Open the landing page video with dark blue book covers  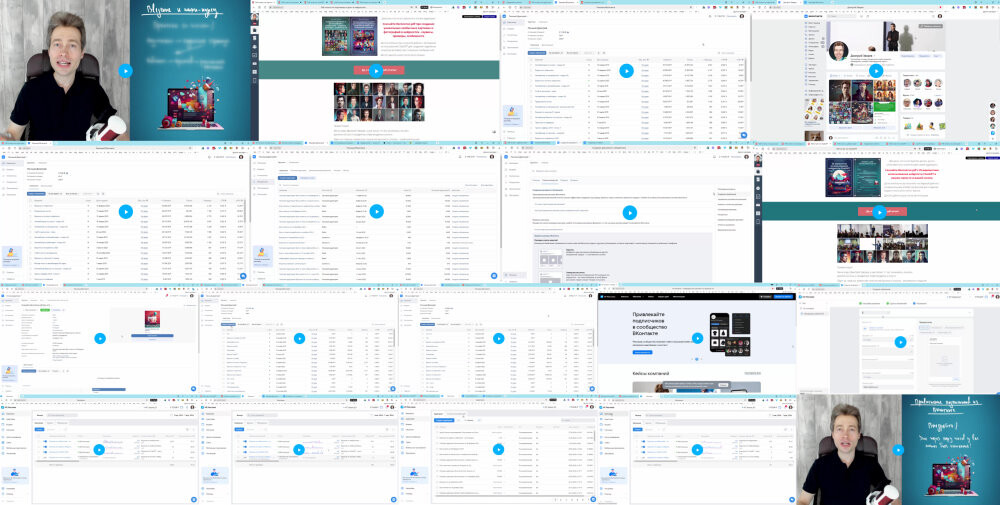pos(879,212)
